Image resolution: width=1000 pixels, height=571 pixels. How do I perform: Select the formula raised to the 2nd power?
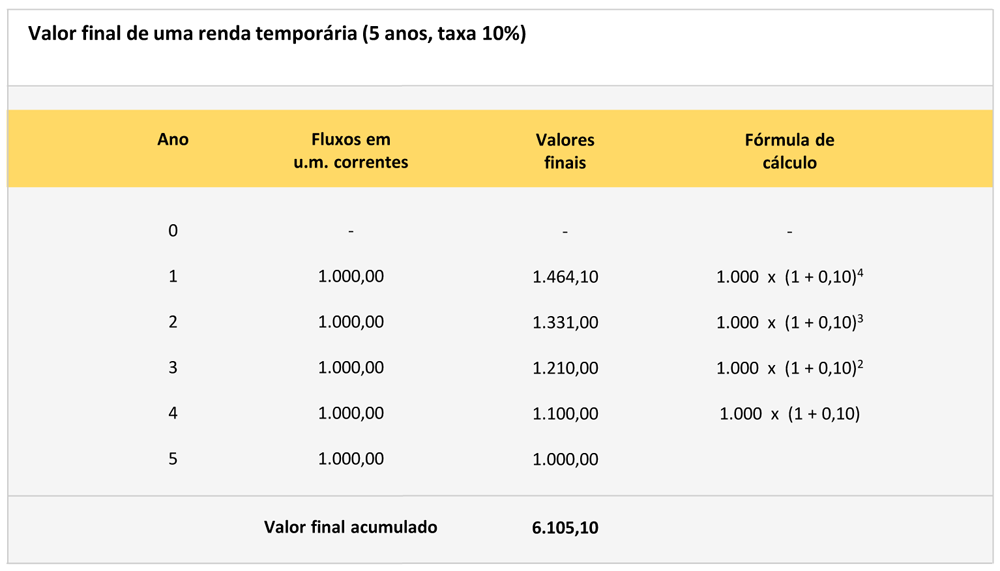pos(789,368)
